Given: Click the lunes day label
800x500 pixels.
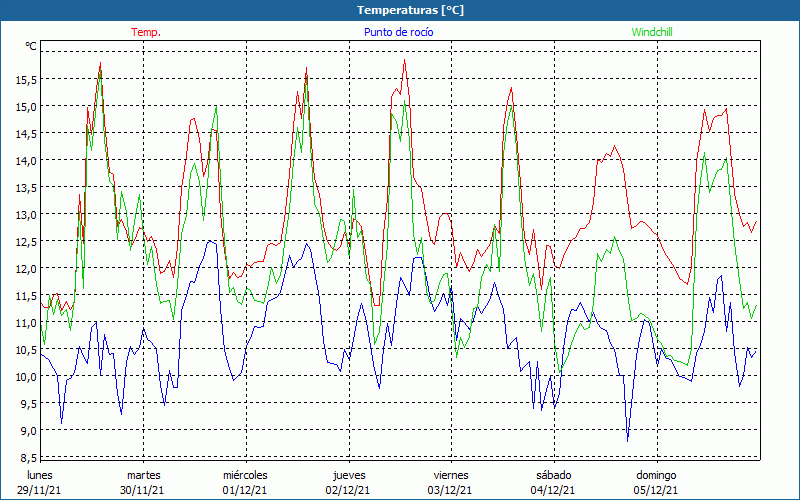Looking at the screenshot, I should 39,475.
